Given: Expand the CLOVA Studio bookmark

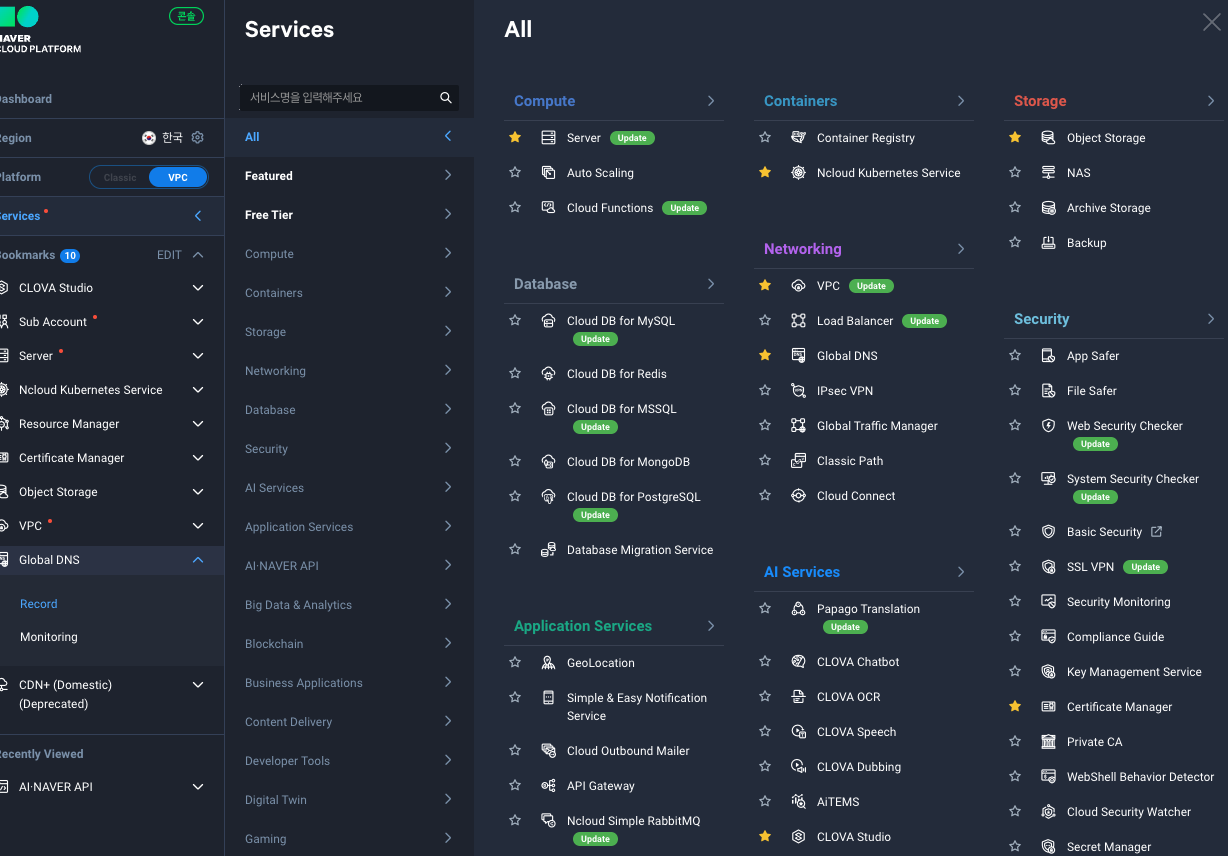Looking at the screenshot, I should click(x=198, y=288).
